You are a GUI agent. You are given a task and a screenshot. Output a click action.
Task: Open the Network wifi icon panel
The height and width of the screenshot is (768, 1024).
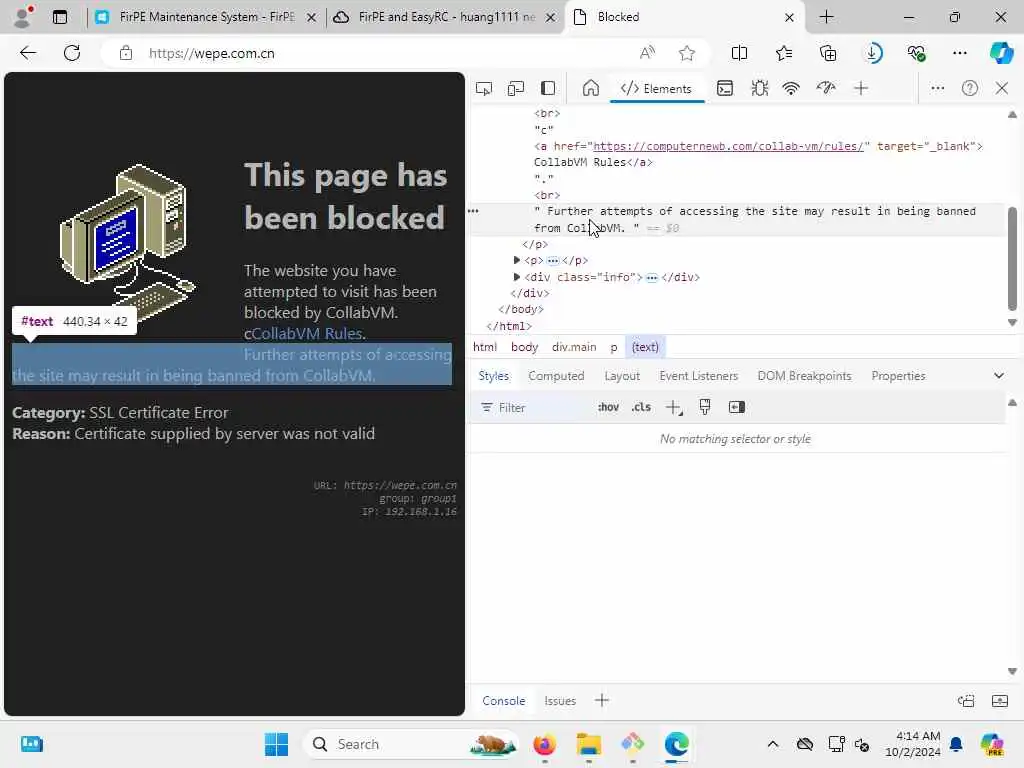click(x=791, y=88)
